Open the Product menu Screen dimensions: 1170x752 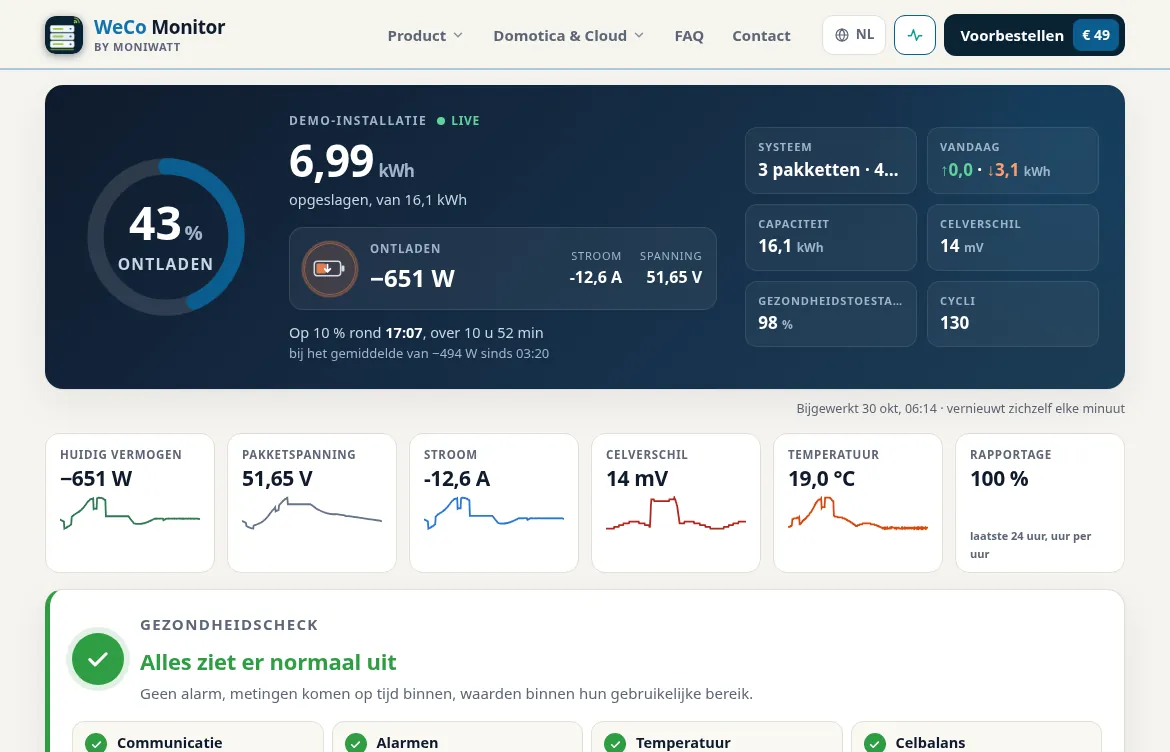[425, 35]
